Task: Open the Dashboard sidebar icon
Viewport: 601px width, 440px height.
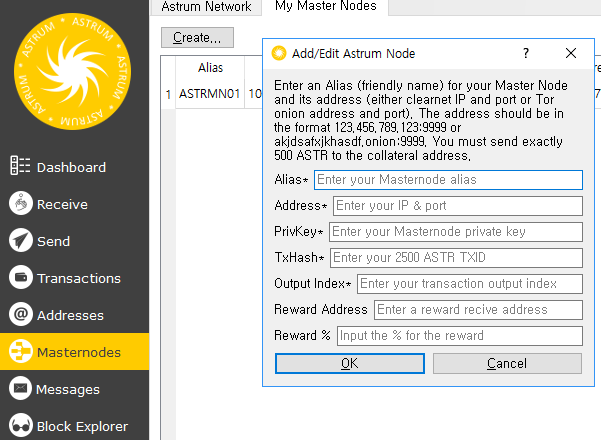Action: pos(20,166)
